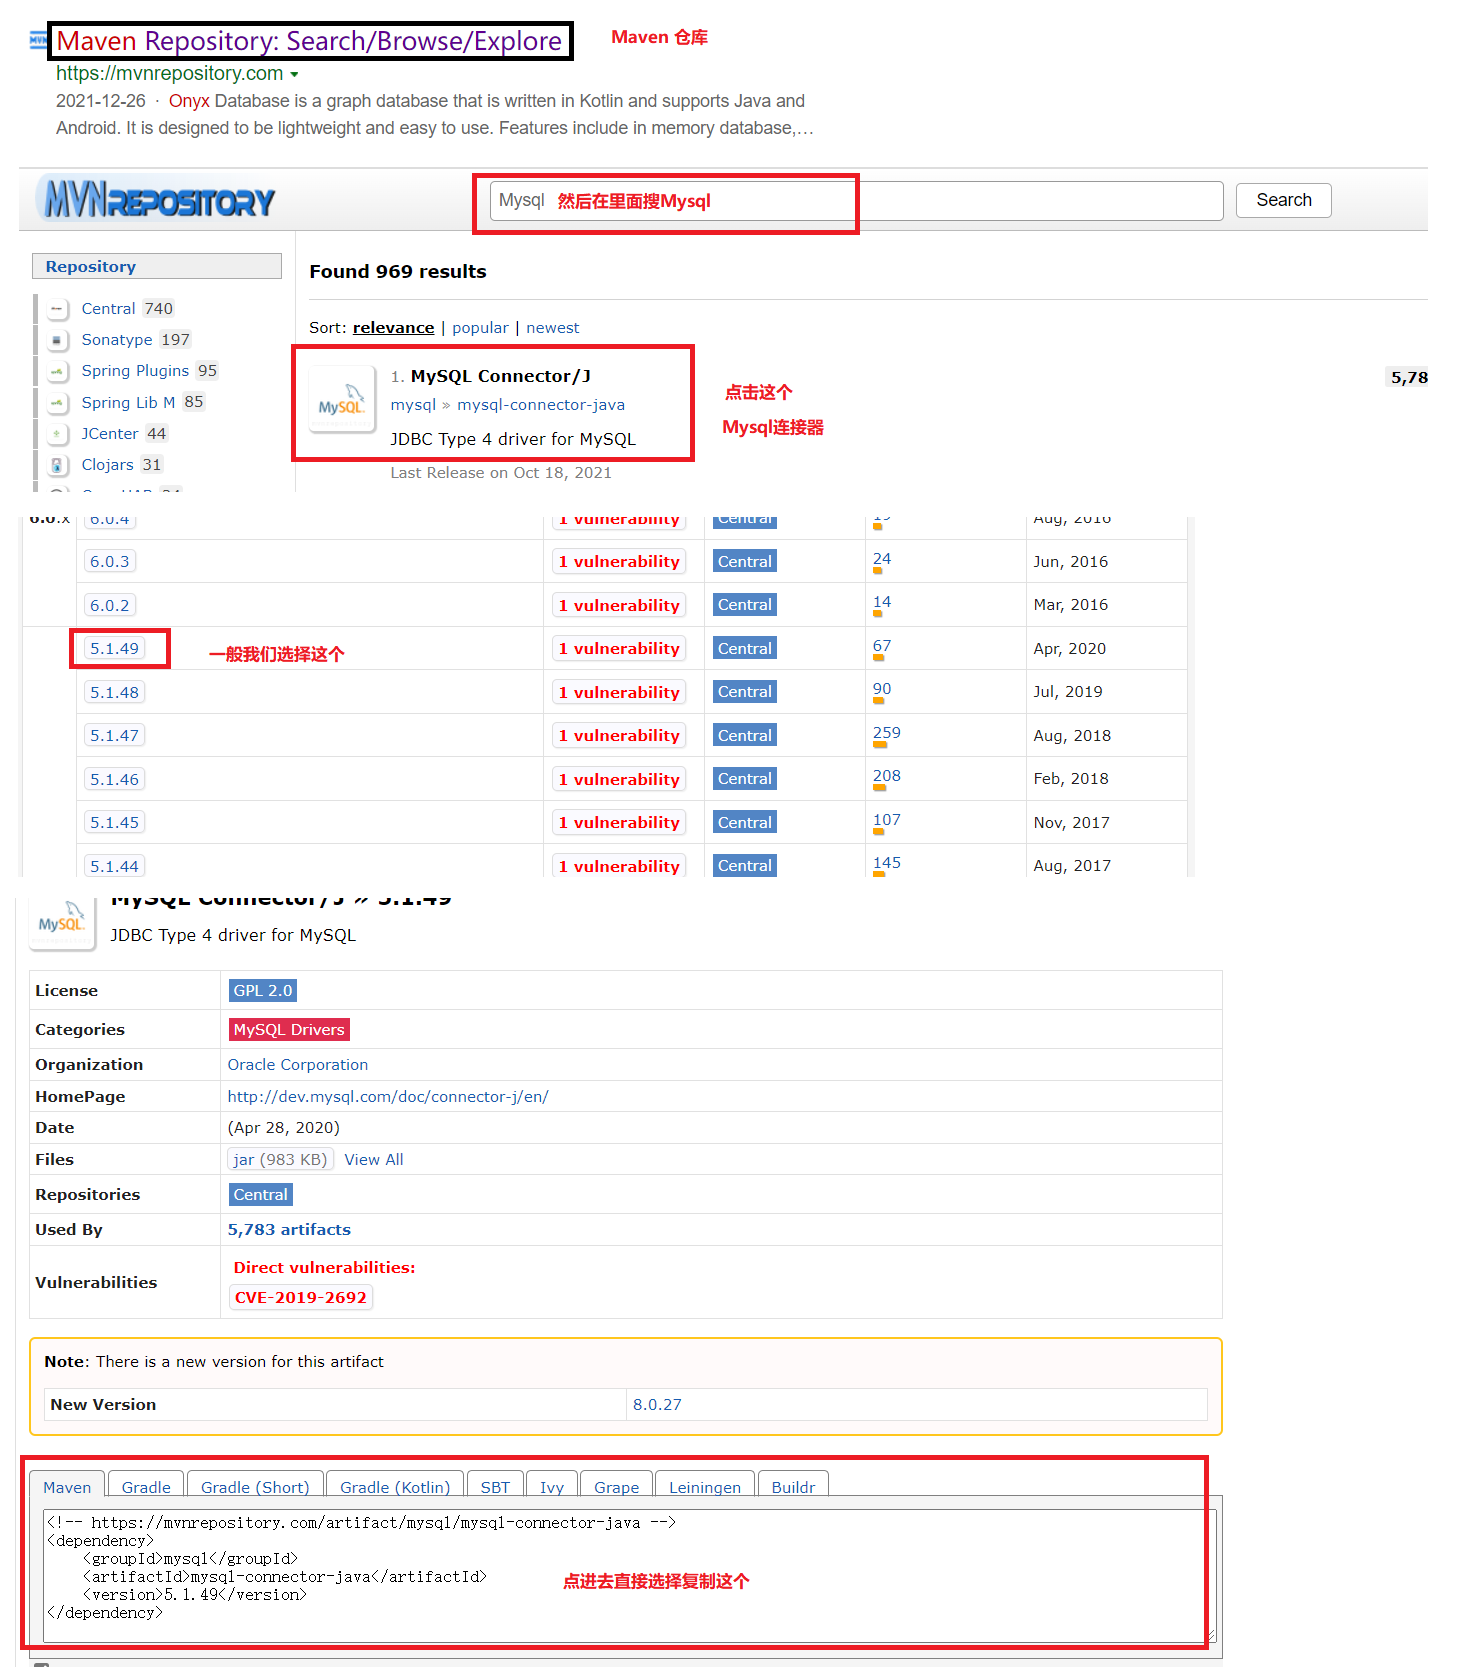Image resolution: width=1461 pixels, height=1679 pixels.
Task: Open the MySQL Connector/J result title
Action: [500, 376]
